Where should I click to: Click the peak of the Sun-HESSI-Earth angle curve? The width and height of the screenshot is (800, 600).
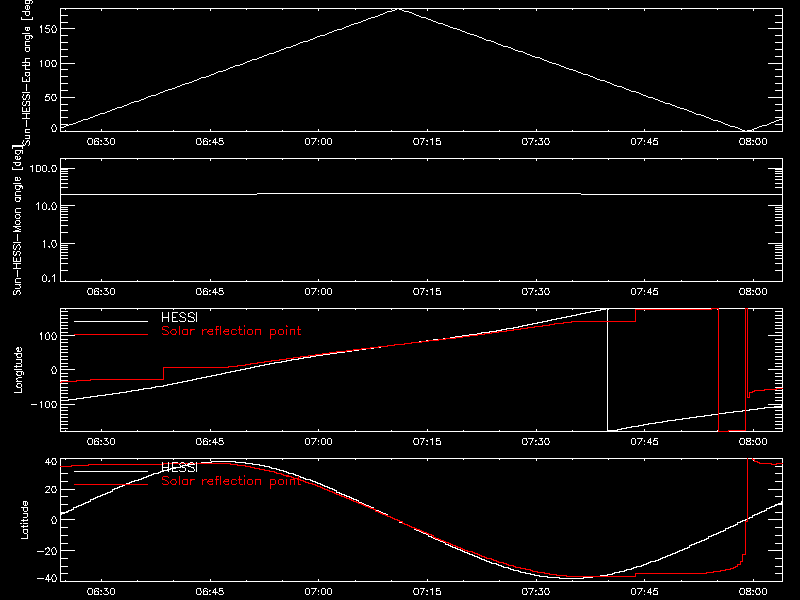[398, 9]
